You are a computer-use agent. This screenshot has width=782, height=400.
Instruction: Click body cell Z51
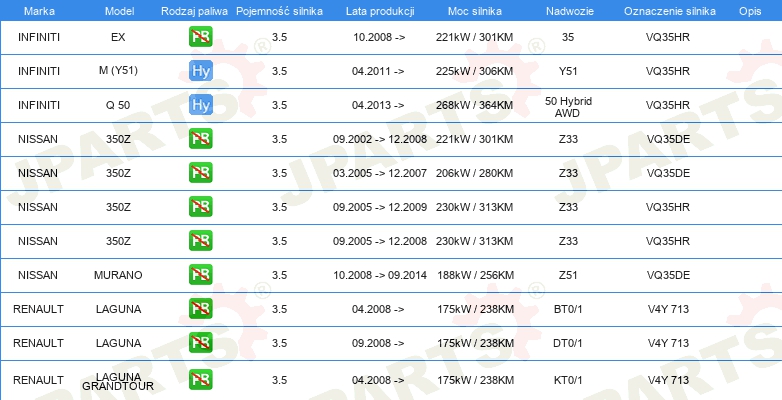[568, 275]
